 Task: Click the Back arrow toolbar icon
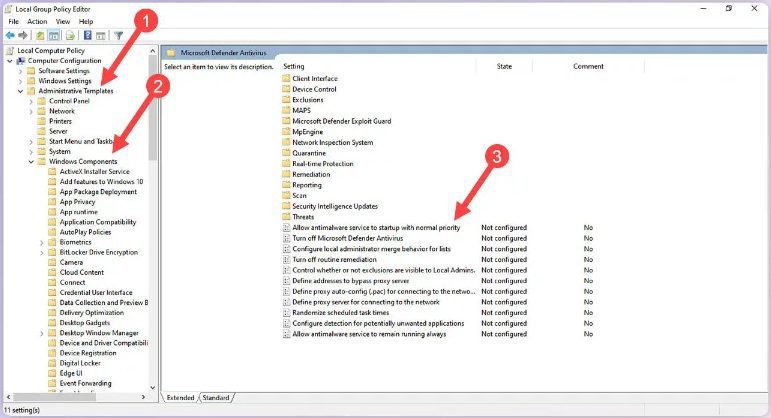click(x=10, y=35)
